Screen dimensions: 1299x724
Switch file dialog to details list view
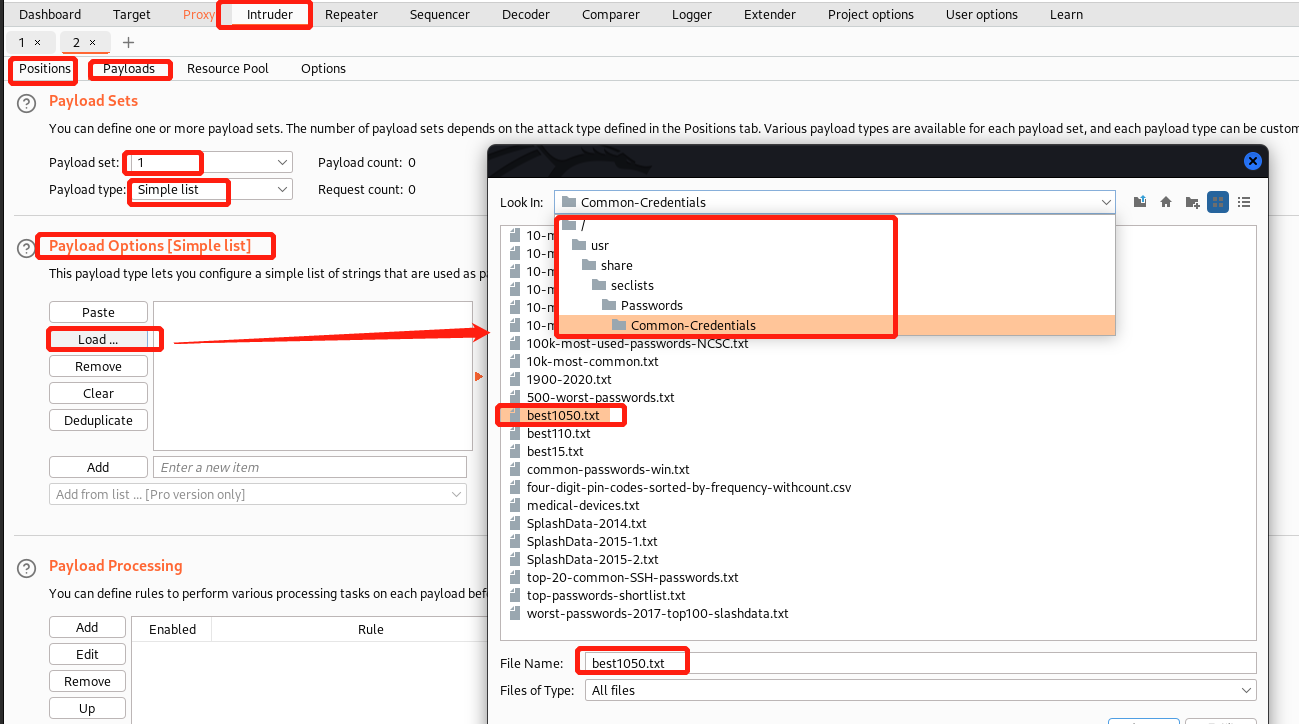(1244, 202)
